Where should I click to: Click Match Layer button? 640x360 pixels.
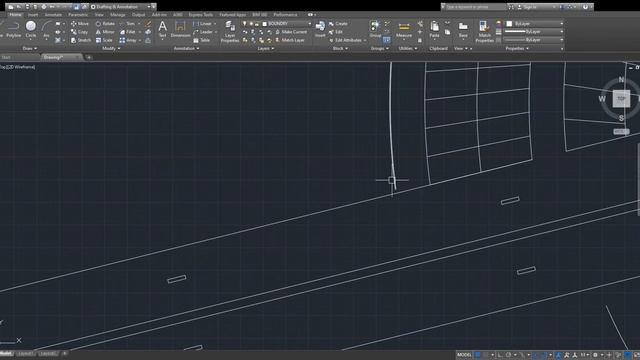click(290, 40)
